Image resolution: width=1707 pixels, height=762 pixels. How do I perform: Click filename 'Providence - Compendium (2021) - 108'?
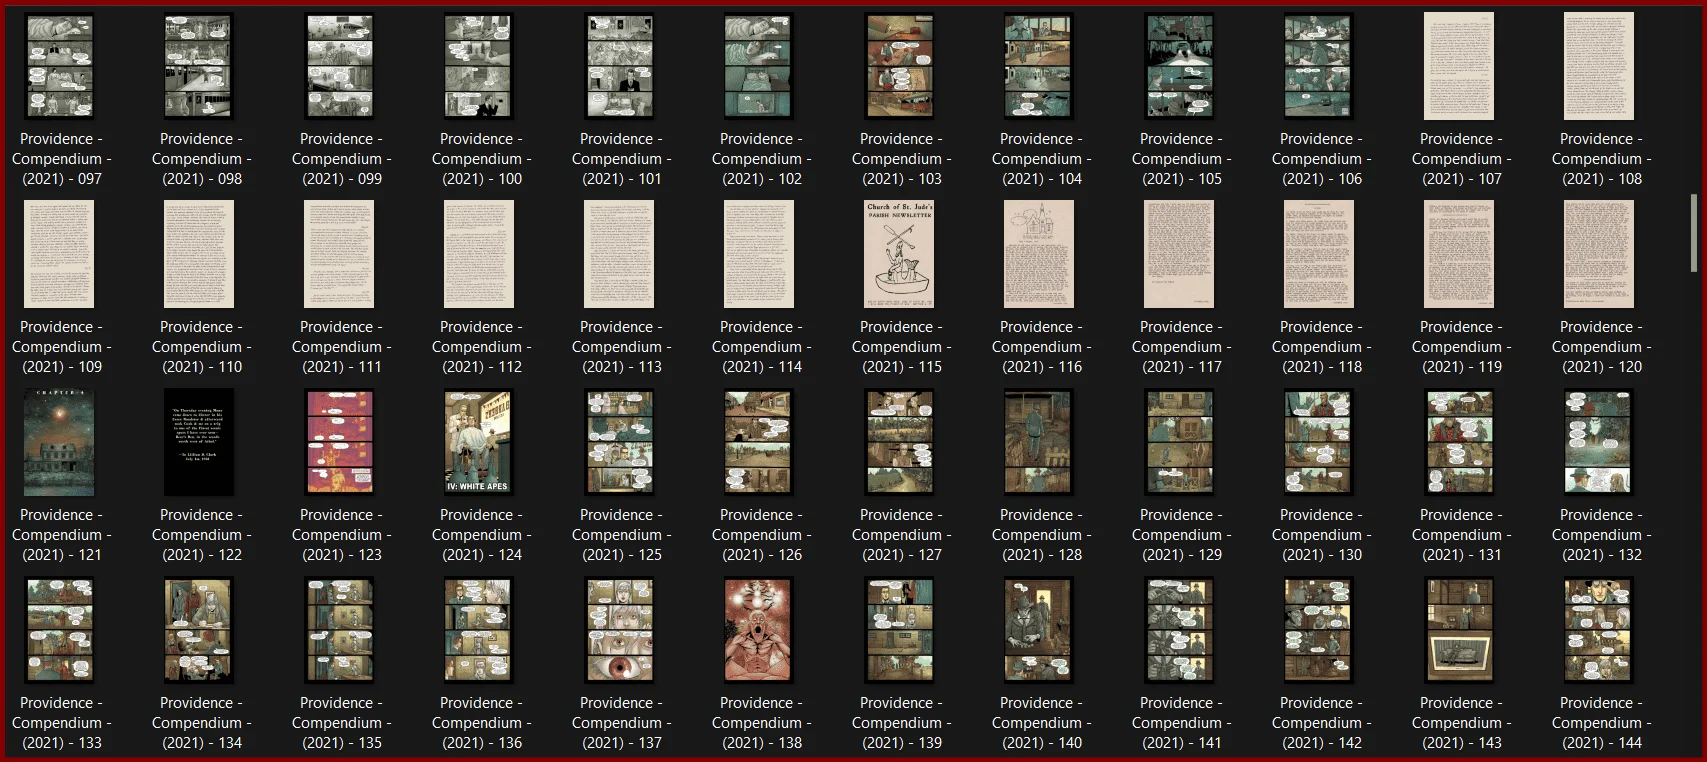pyautogui.click(x=1601, y=159)
